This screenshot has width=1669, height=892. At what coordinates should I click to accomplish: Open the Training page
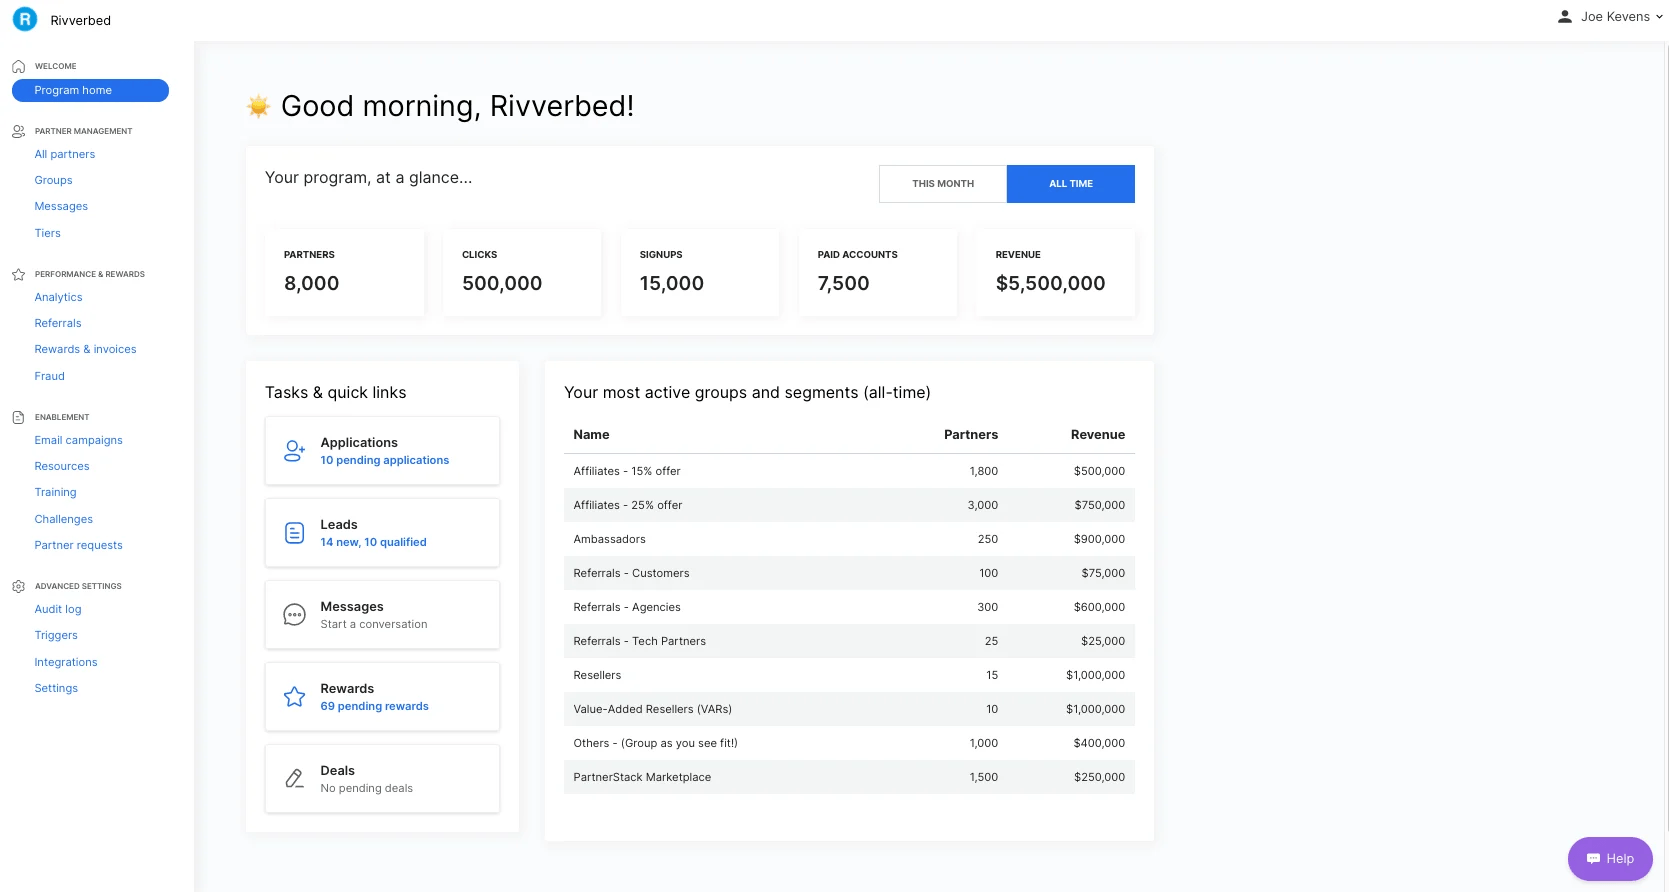[55, 492]
